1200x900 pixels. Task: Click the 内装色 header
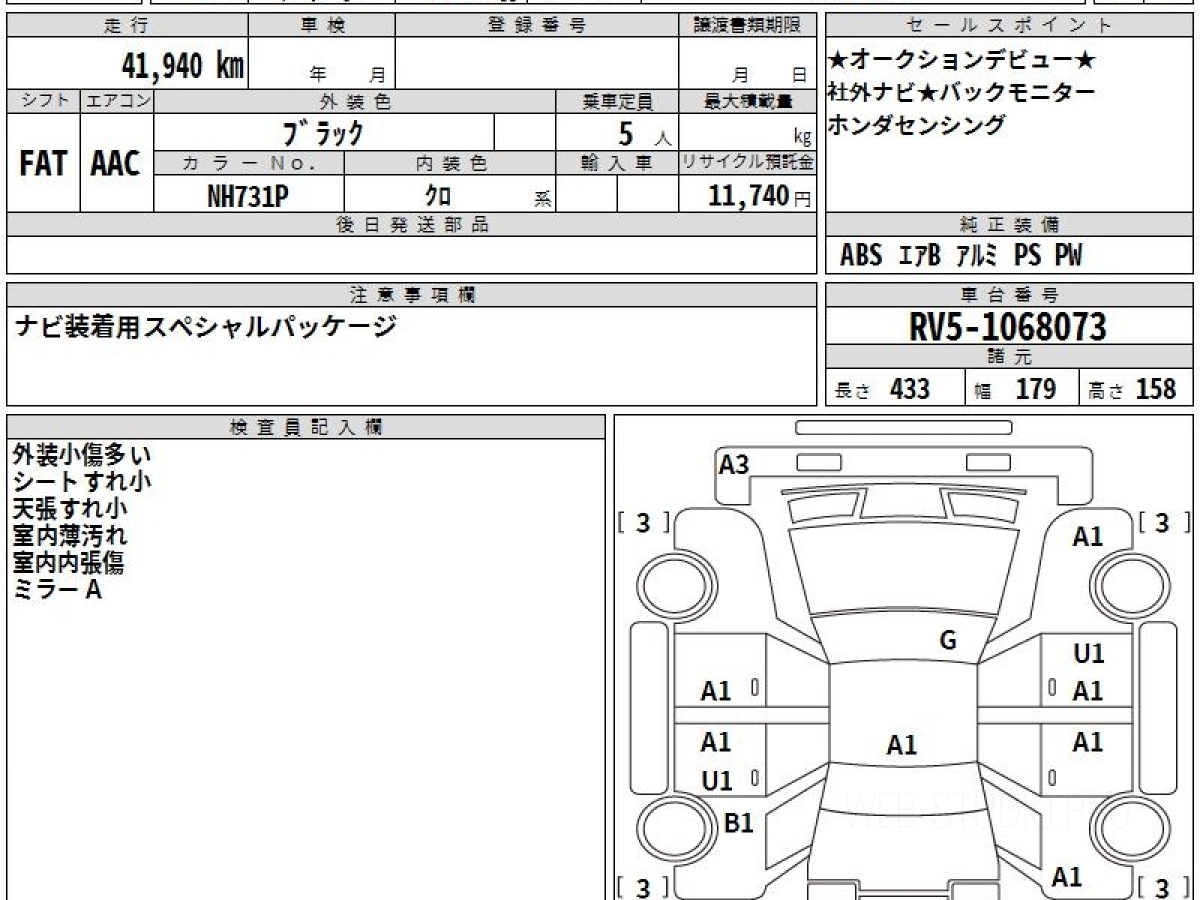tap(450, 163)
